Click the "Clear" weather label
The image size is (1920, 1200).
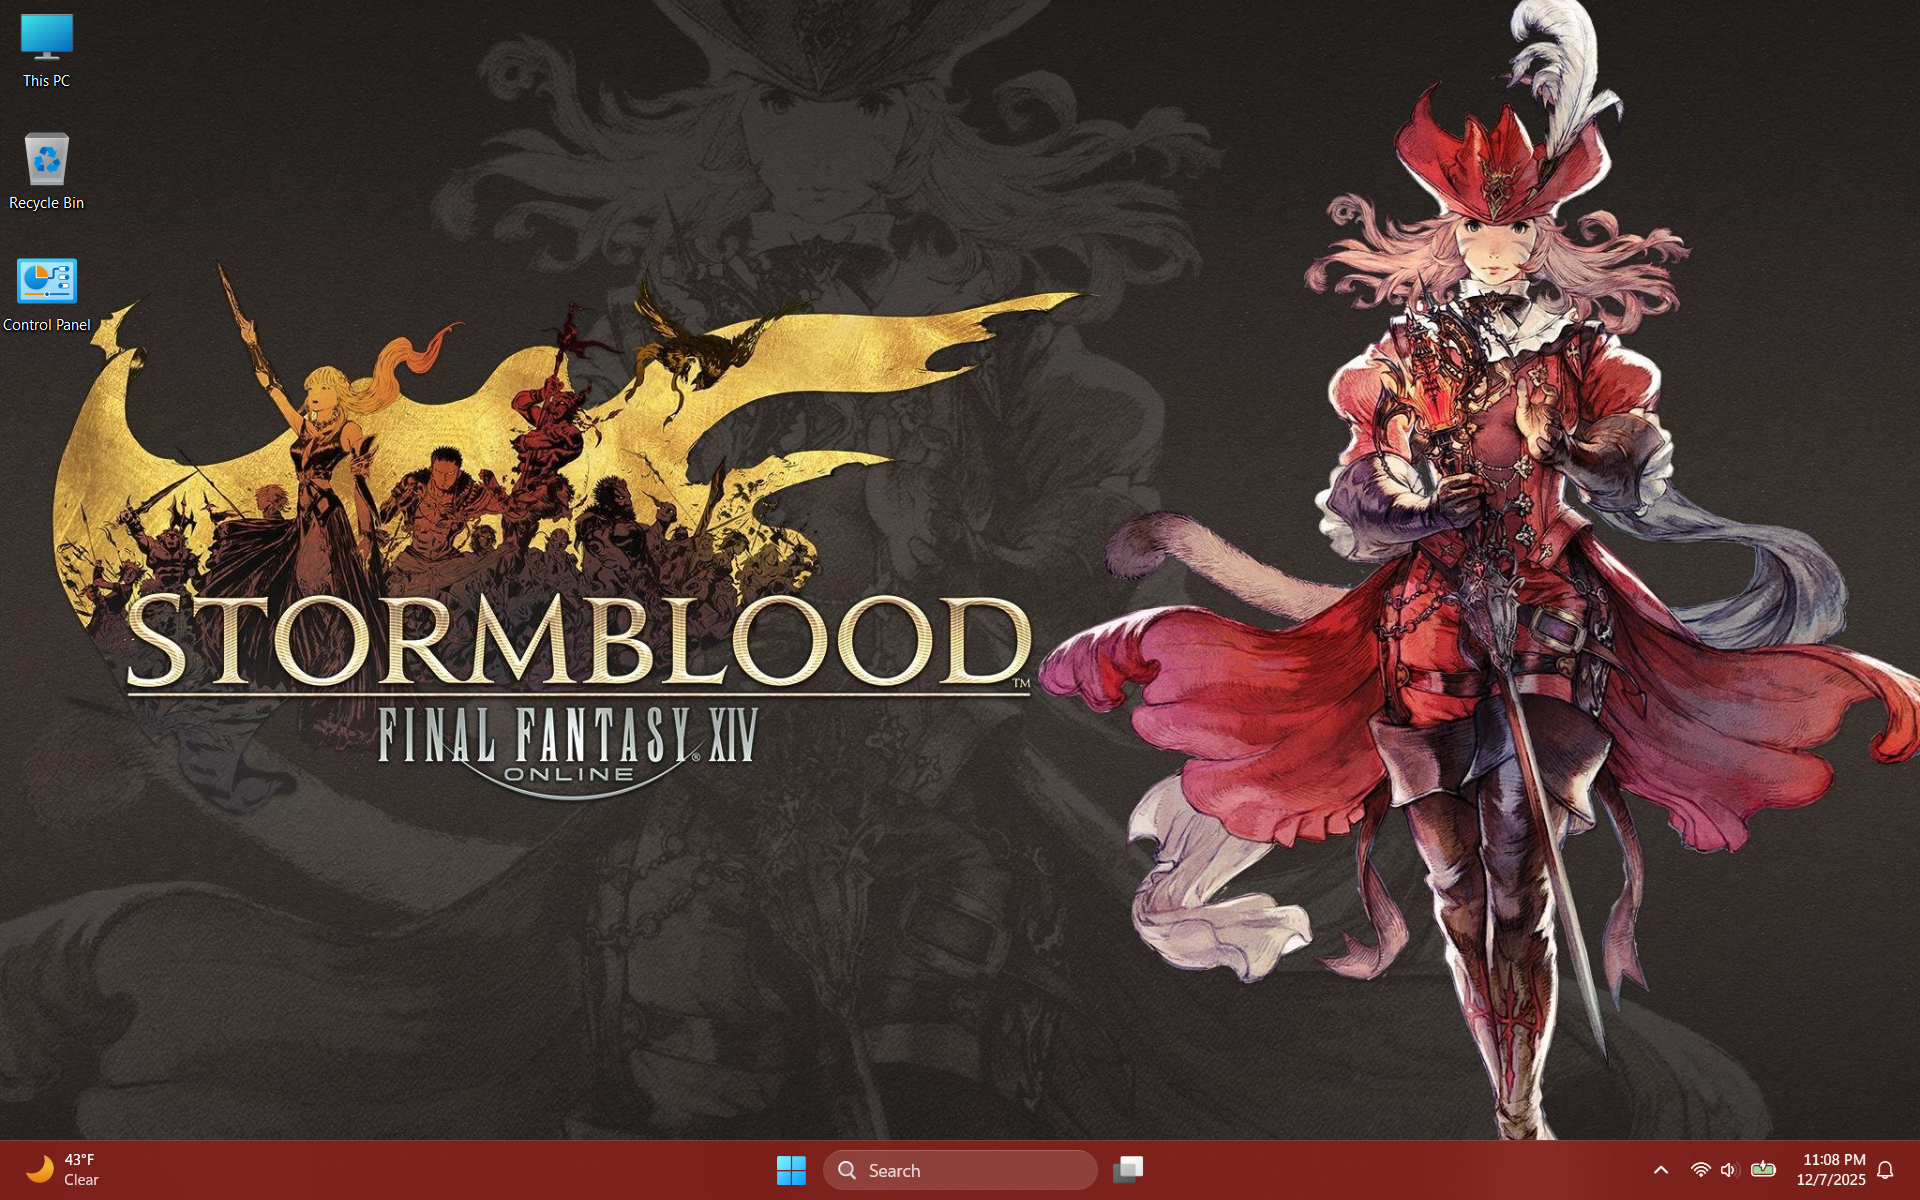[x=82, y=1180]
